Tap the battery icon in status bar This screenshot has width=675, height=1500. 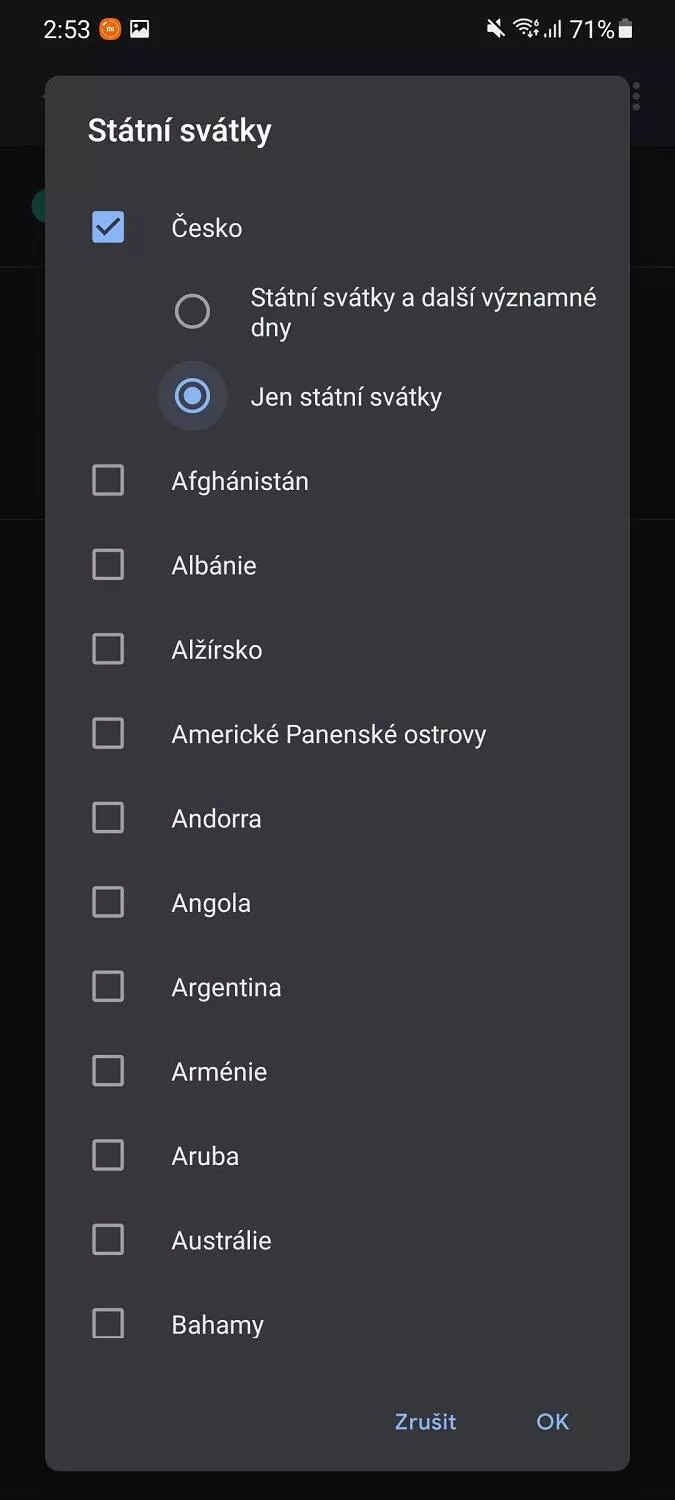[x=626, y=30]
